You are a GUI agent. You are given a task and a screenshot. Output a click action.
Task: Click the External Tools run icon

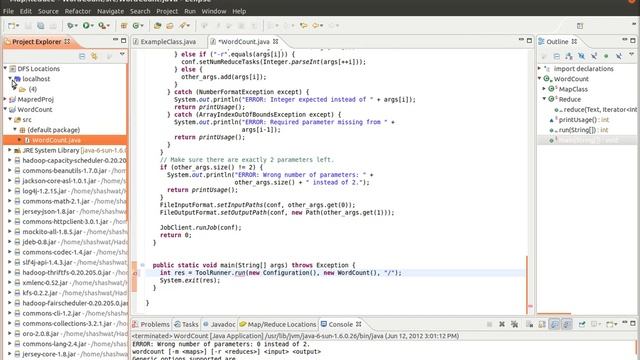tap(102, 26)
